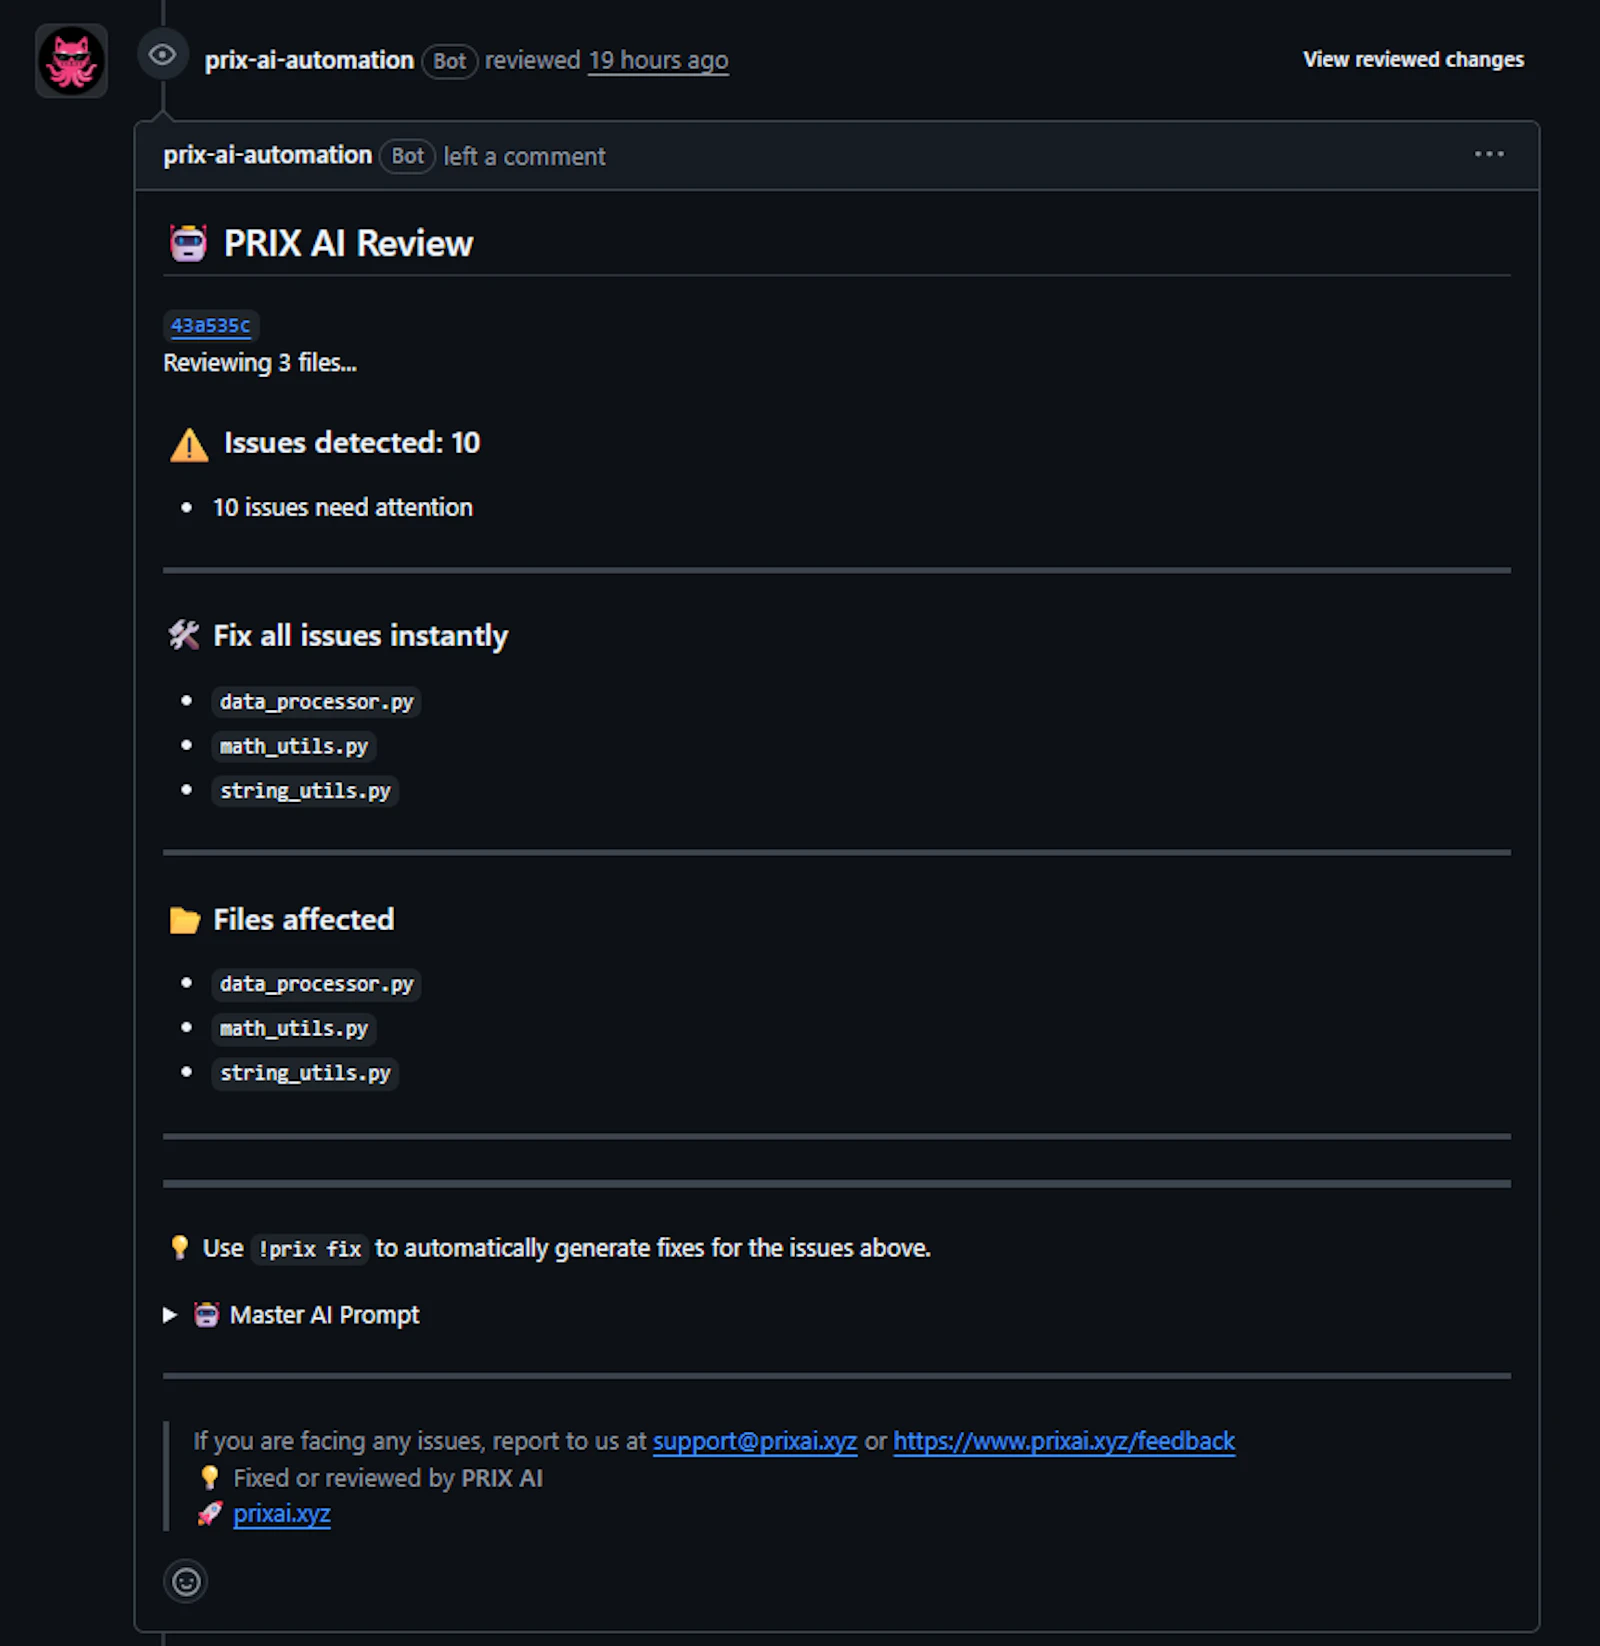The image size is (1600, 1646).
Task: Open View reviewed changes
Action: point(1413,59)
